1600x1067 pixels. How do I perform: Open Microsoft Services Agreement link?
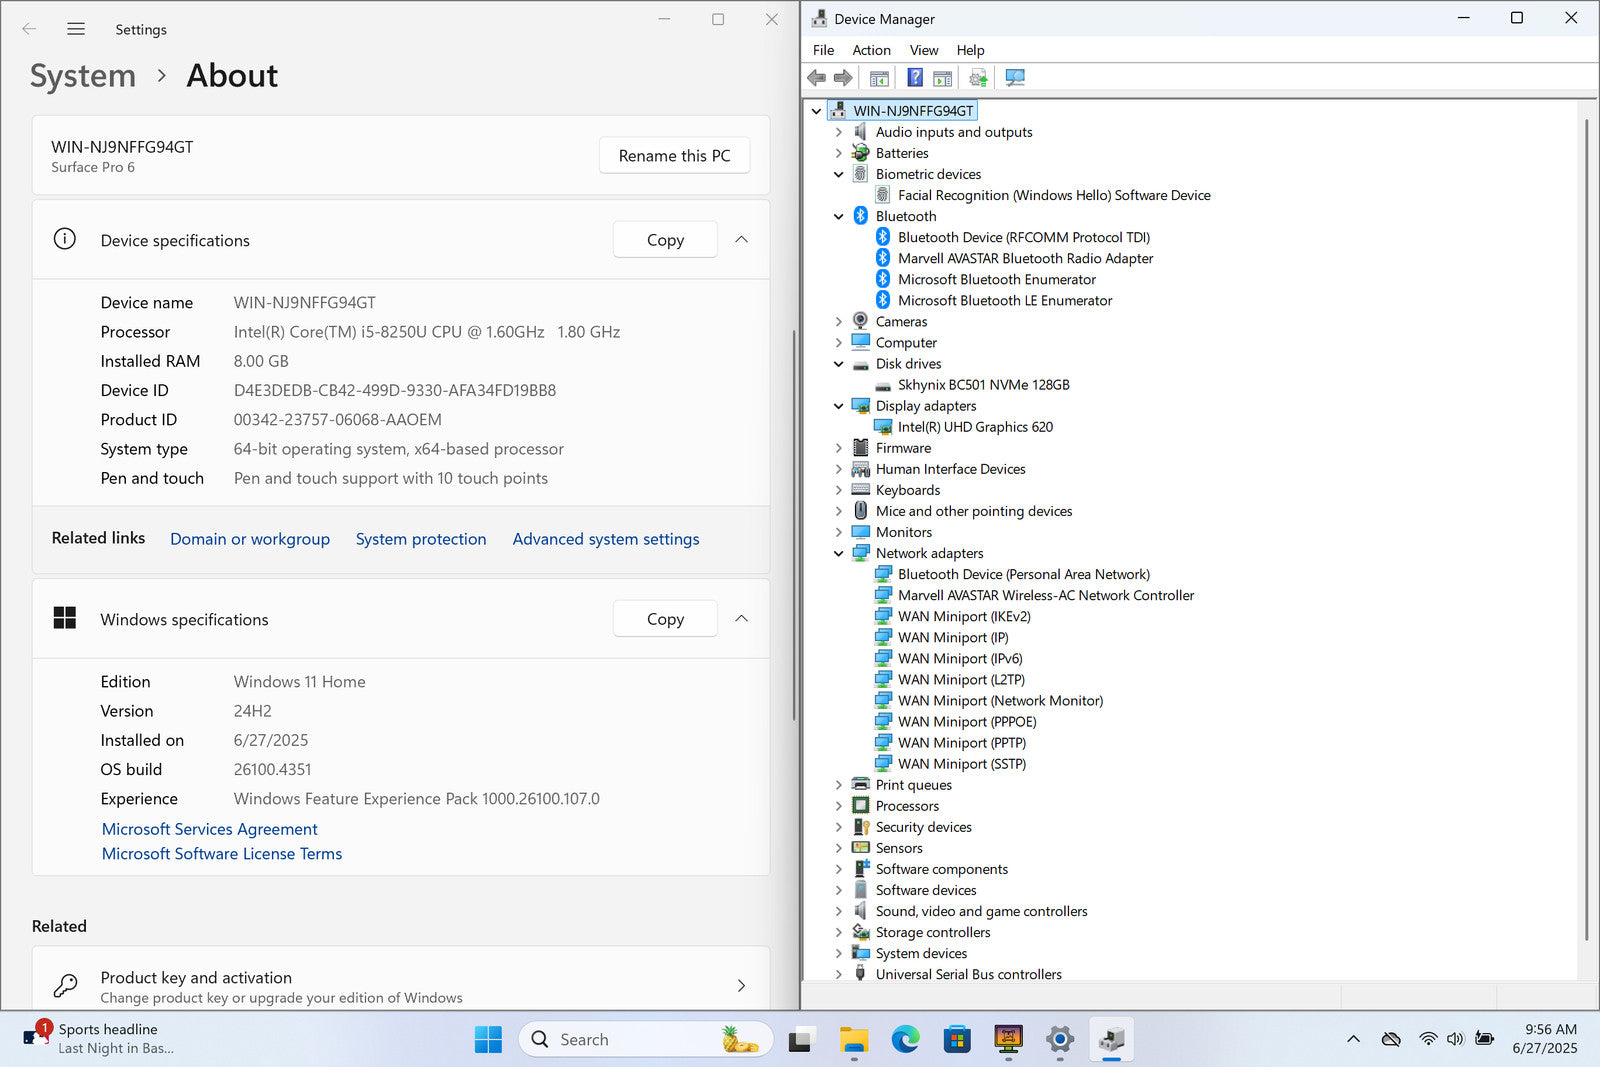pos(210,829)
